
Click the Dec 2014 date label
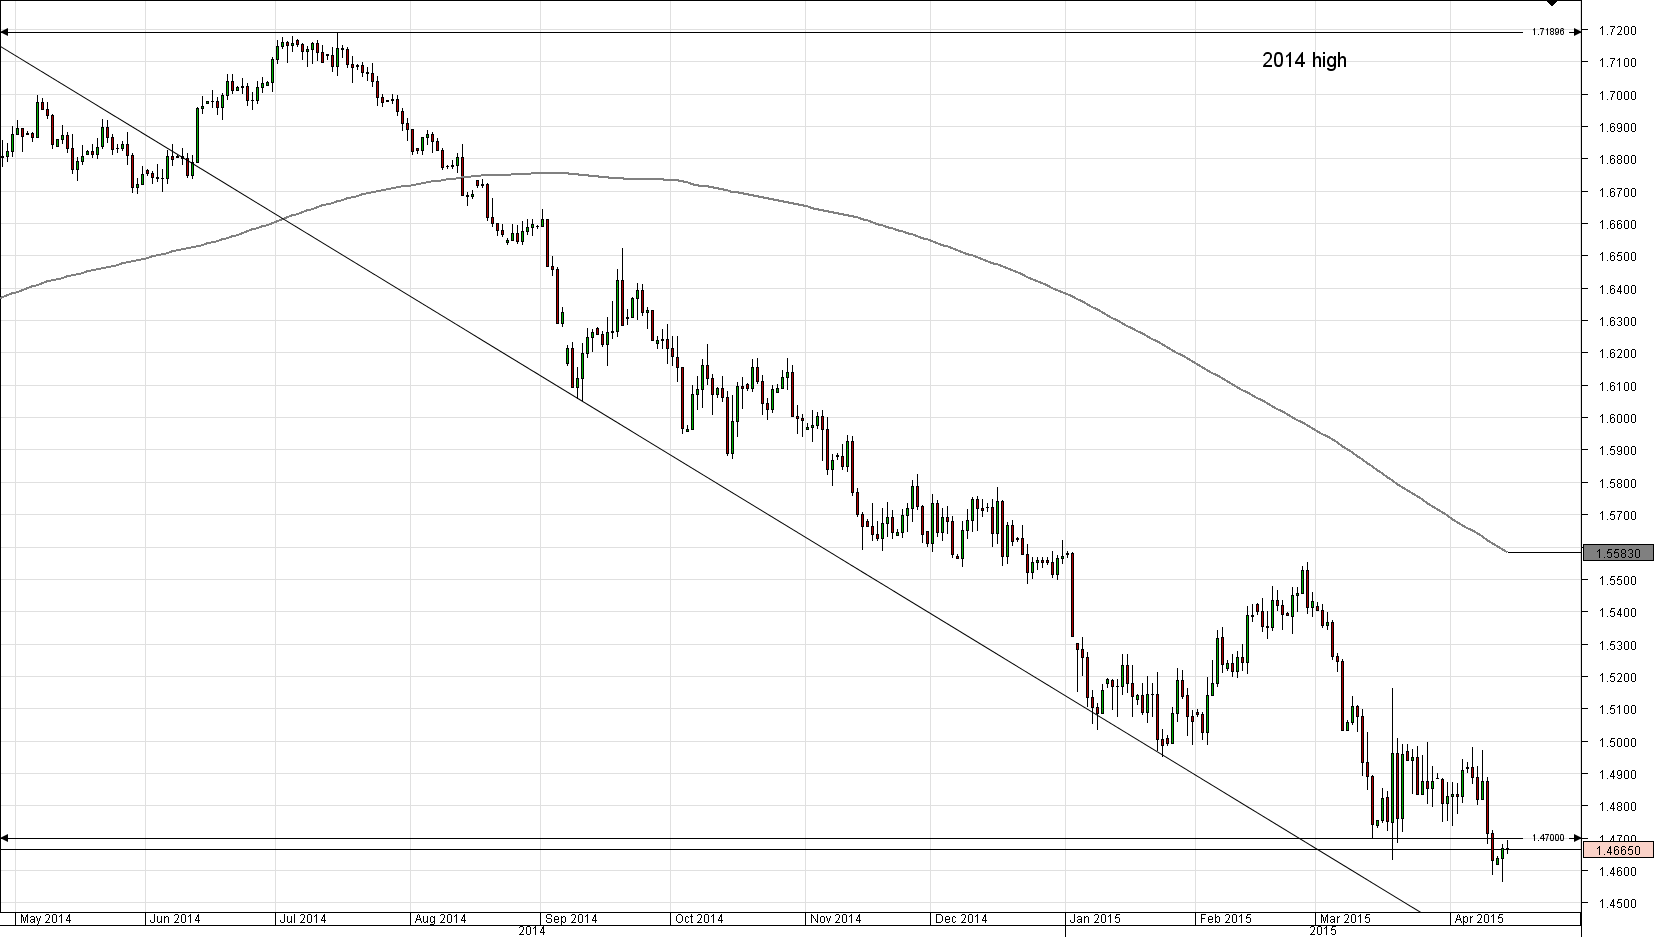(x=961, y=918)
